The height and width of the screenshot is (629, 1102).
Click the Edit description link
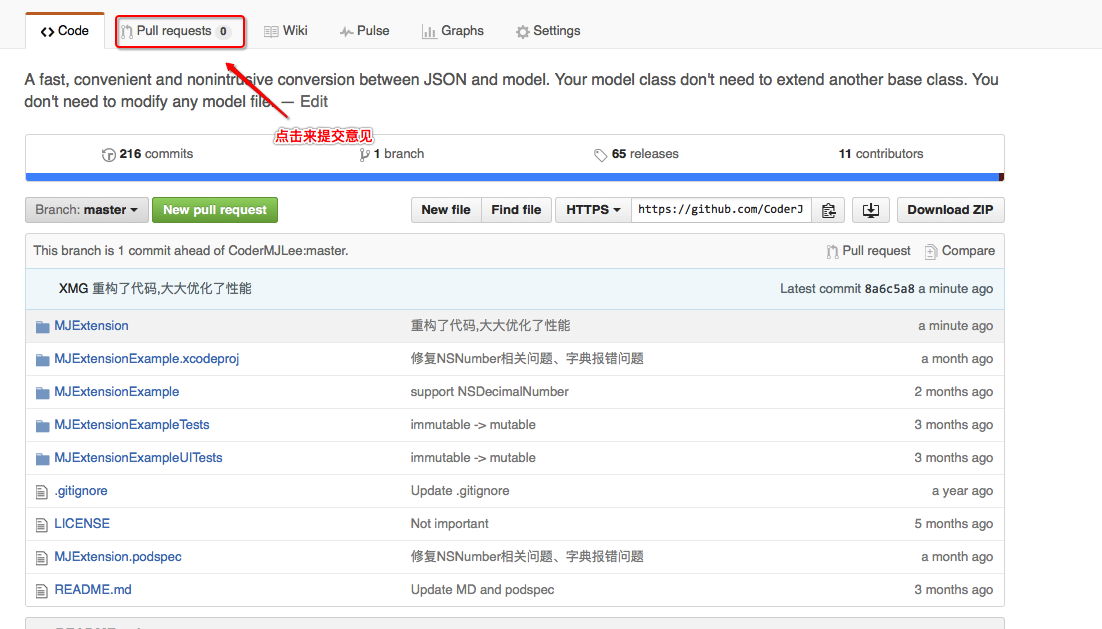[x=313, y=101]
